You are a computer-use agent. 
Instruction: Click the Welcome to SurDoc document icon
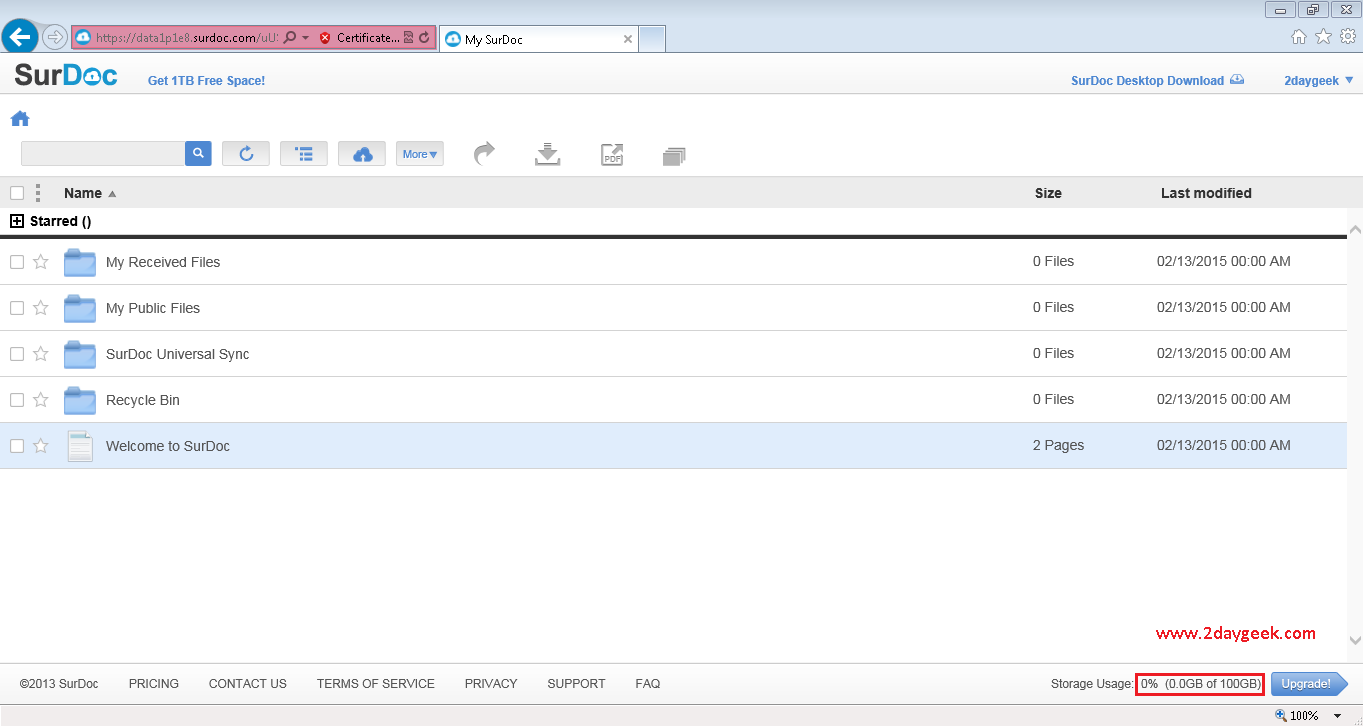click(80, 446)
